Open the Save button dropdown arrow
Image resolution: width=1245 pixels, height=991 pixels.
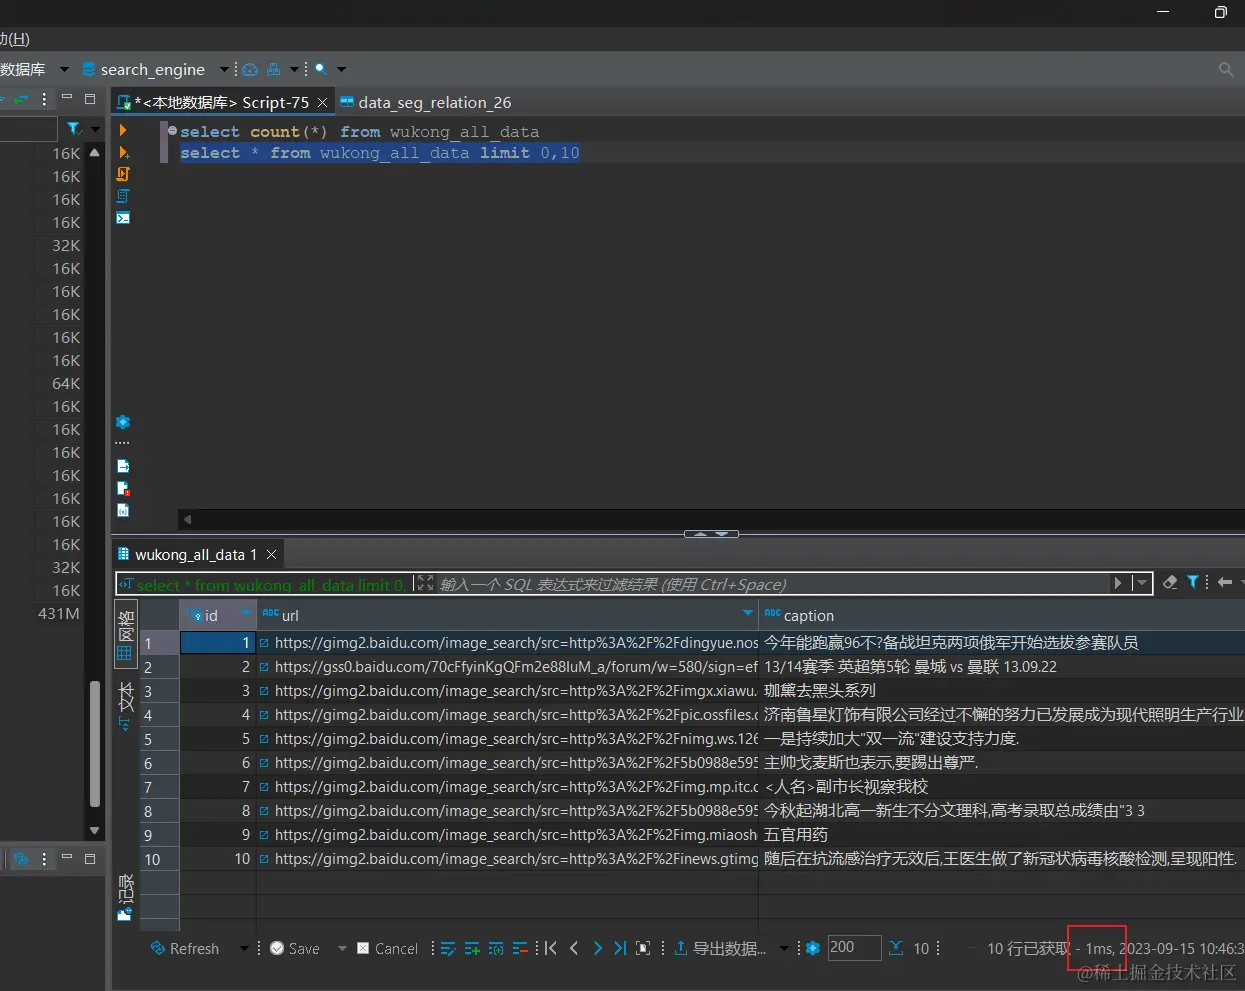342,948
